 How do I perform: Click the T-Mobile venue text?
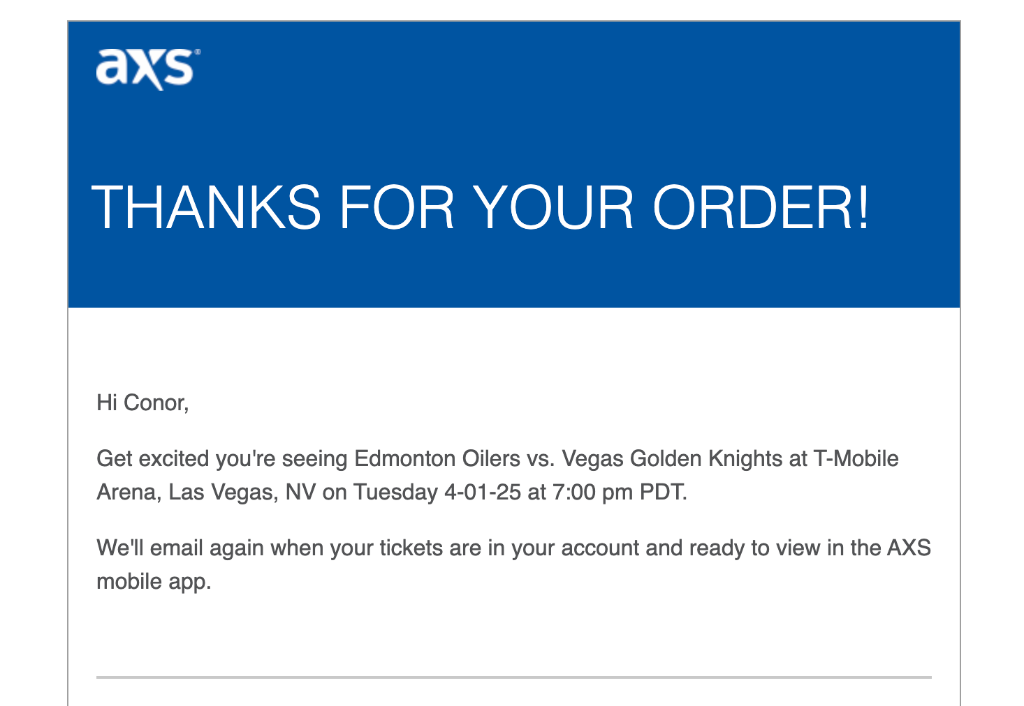coord(856,458)
